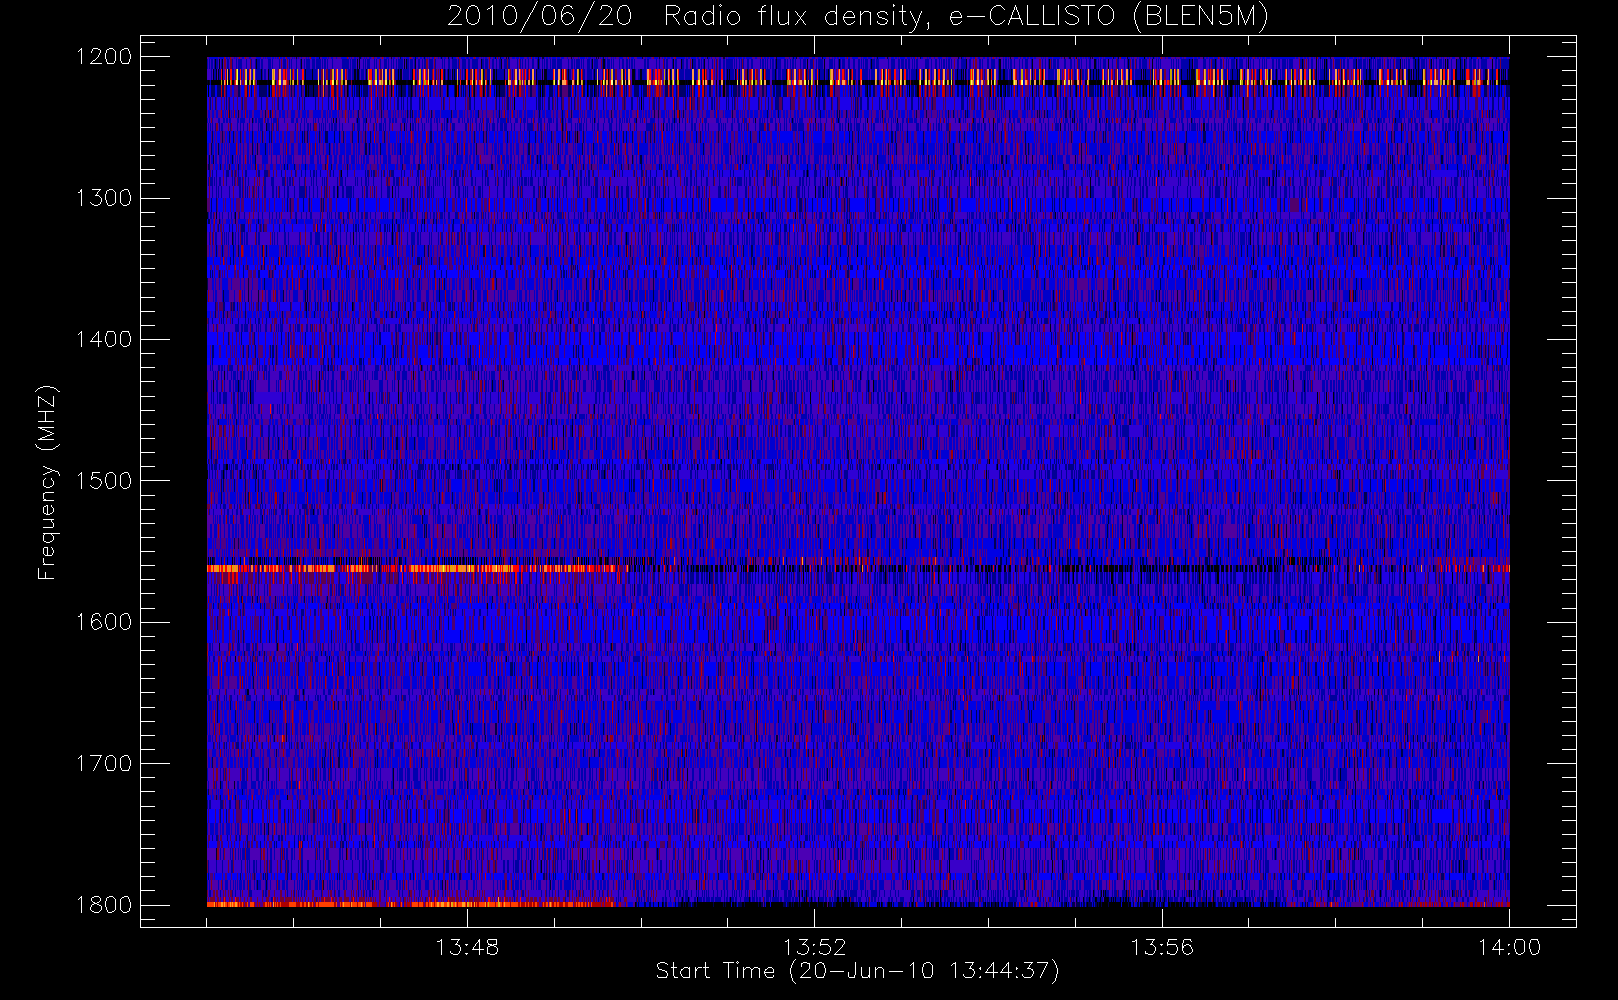Click the 1500 frequency tick label
1618x1000 pixels.
coord(103,481)
